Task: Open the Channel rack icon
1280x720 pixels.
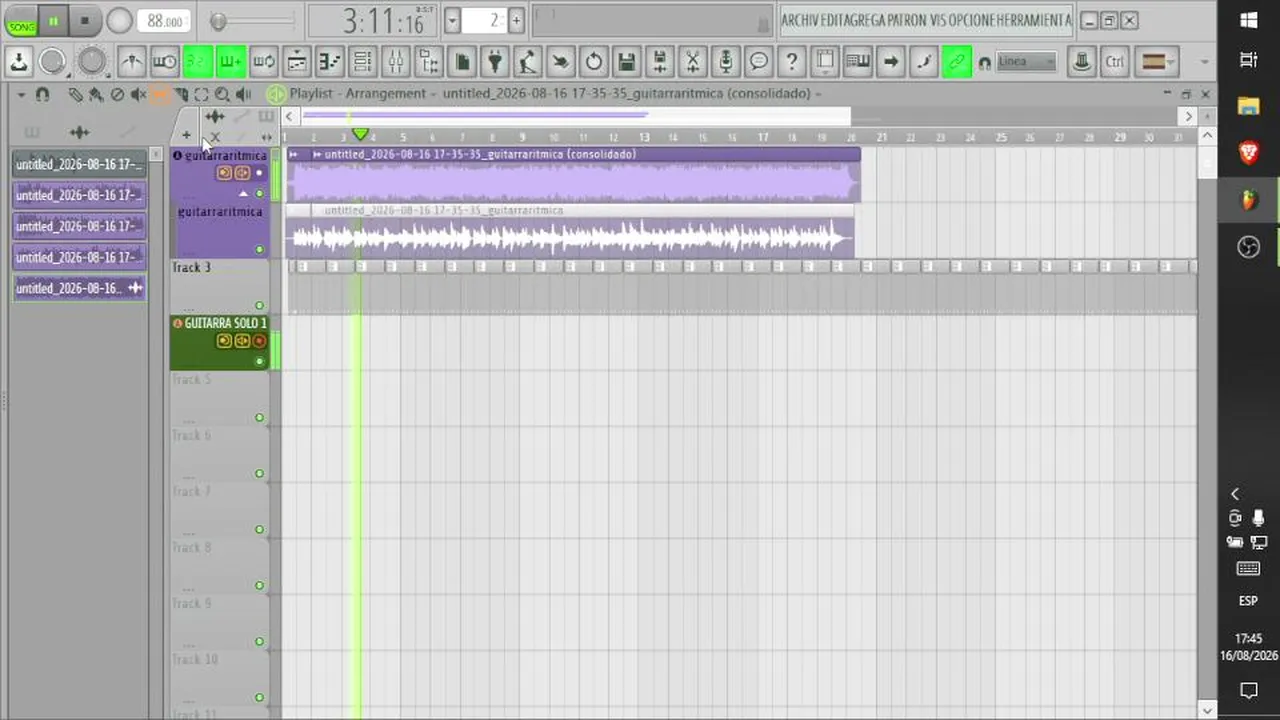Action: (x=363, y=62)
